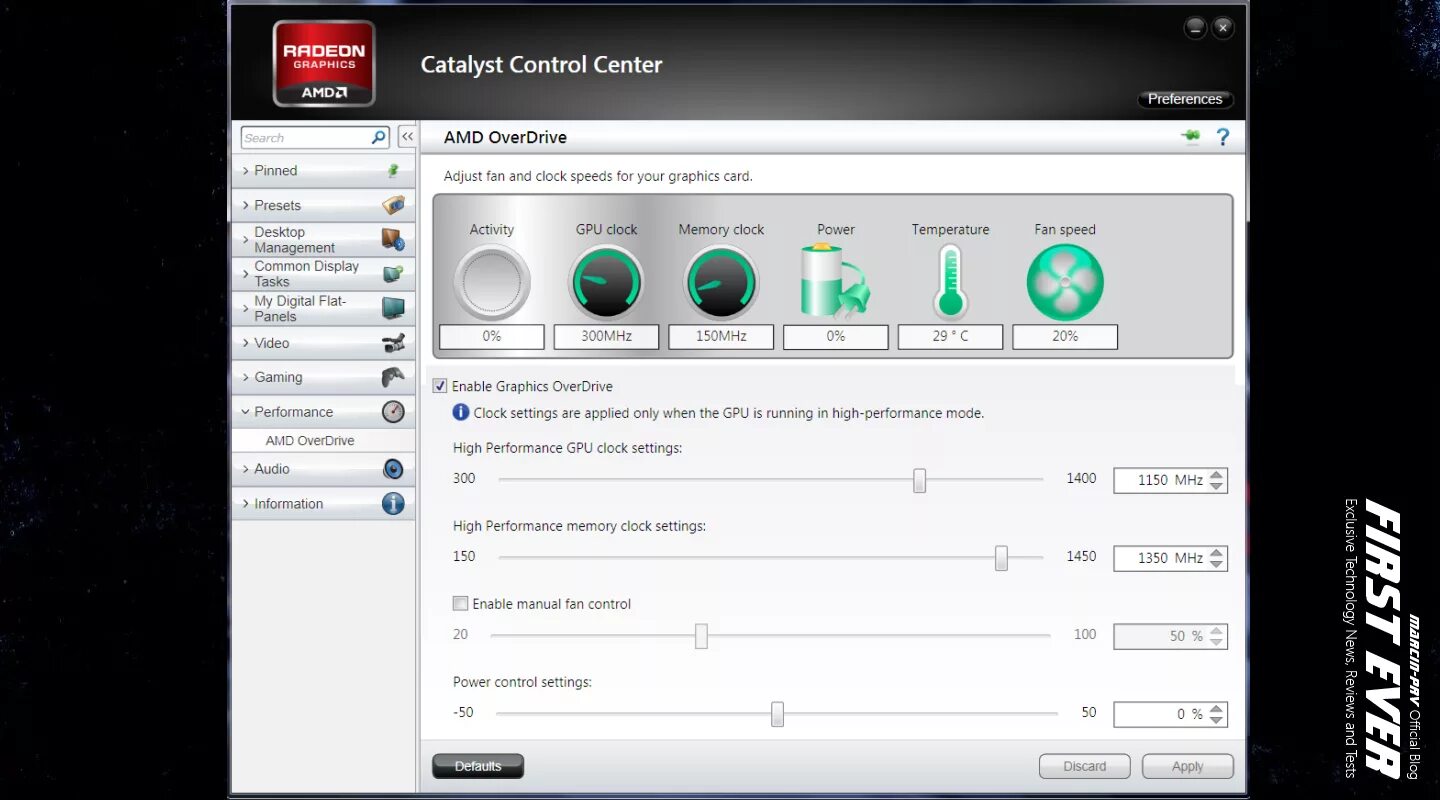Image resolution: width=1440 pixels, height=800 pixels.
Task: Click the Gaming controller icon
Action: tap(393, 377)
